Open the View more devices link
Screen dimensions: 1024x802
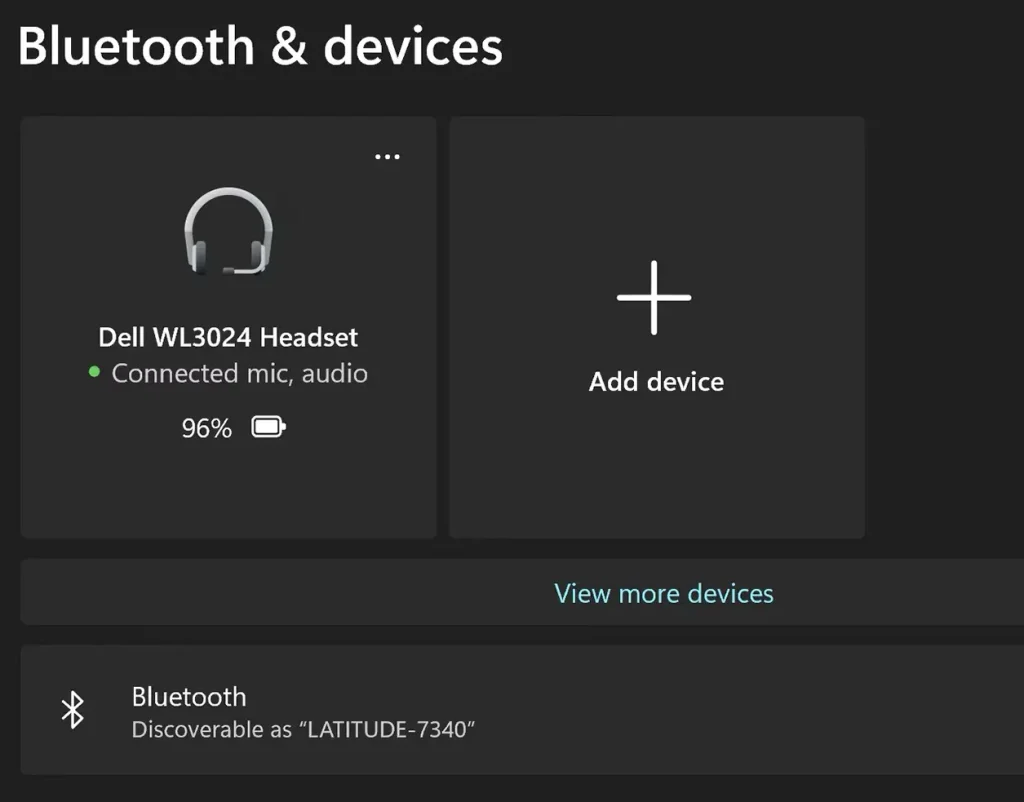point(664,593)
